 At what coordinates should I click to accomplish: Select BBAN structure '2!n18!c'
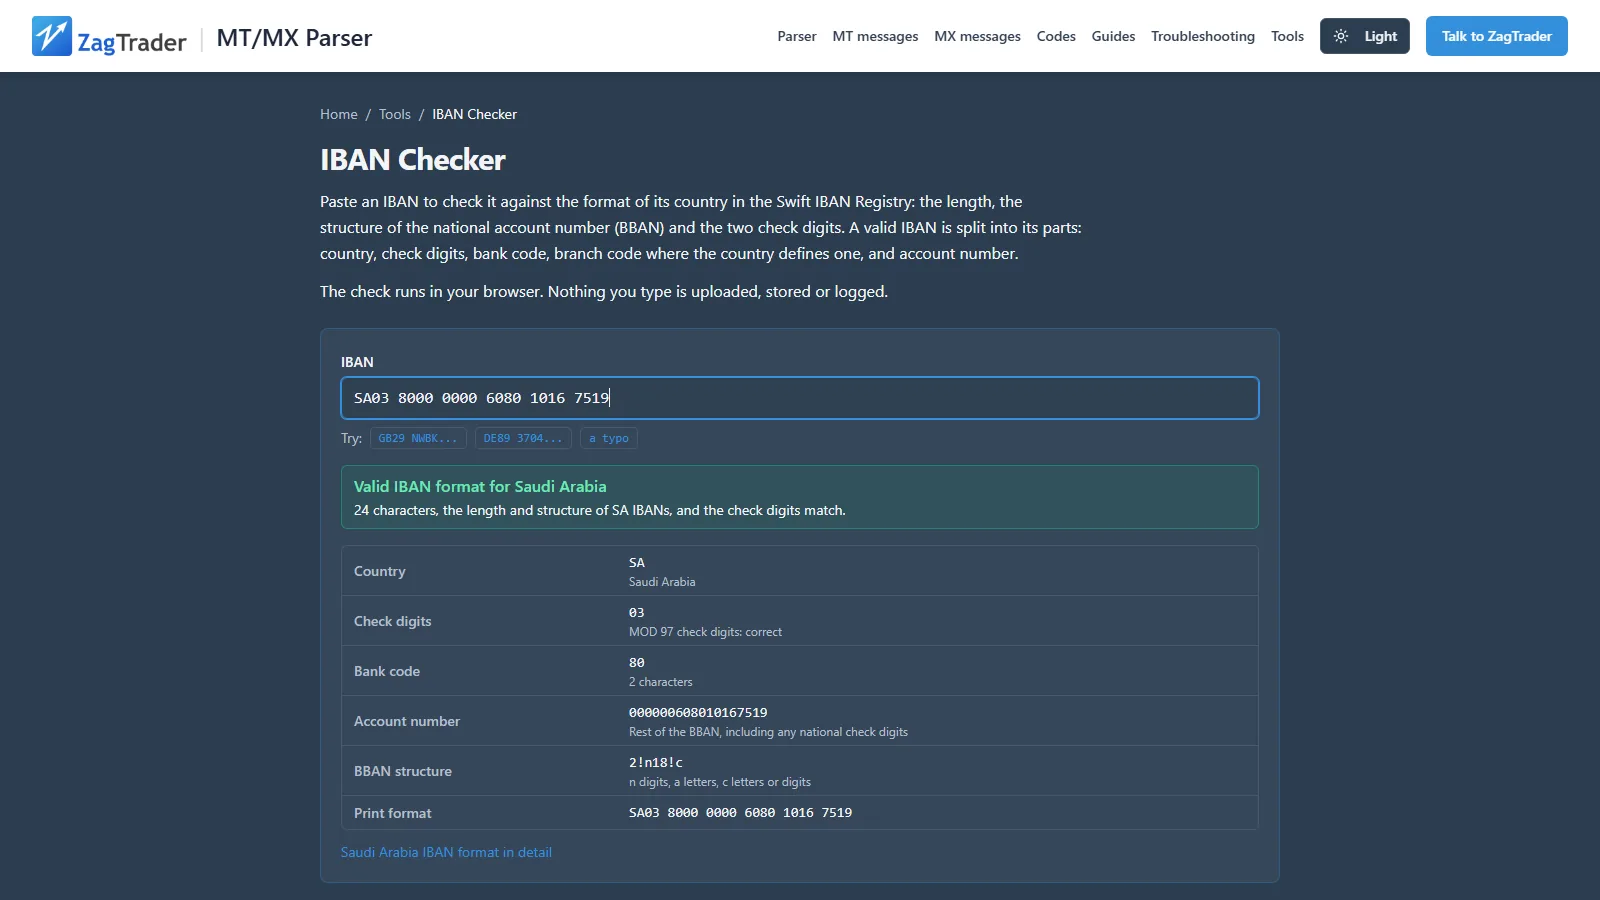(656, 762)
